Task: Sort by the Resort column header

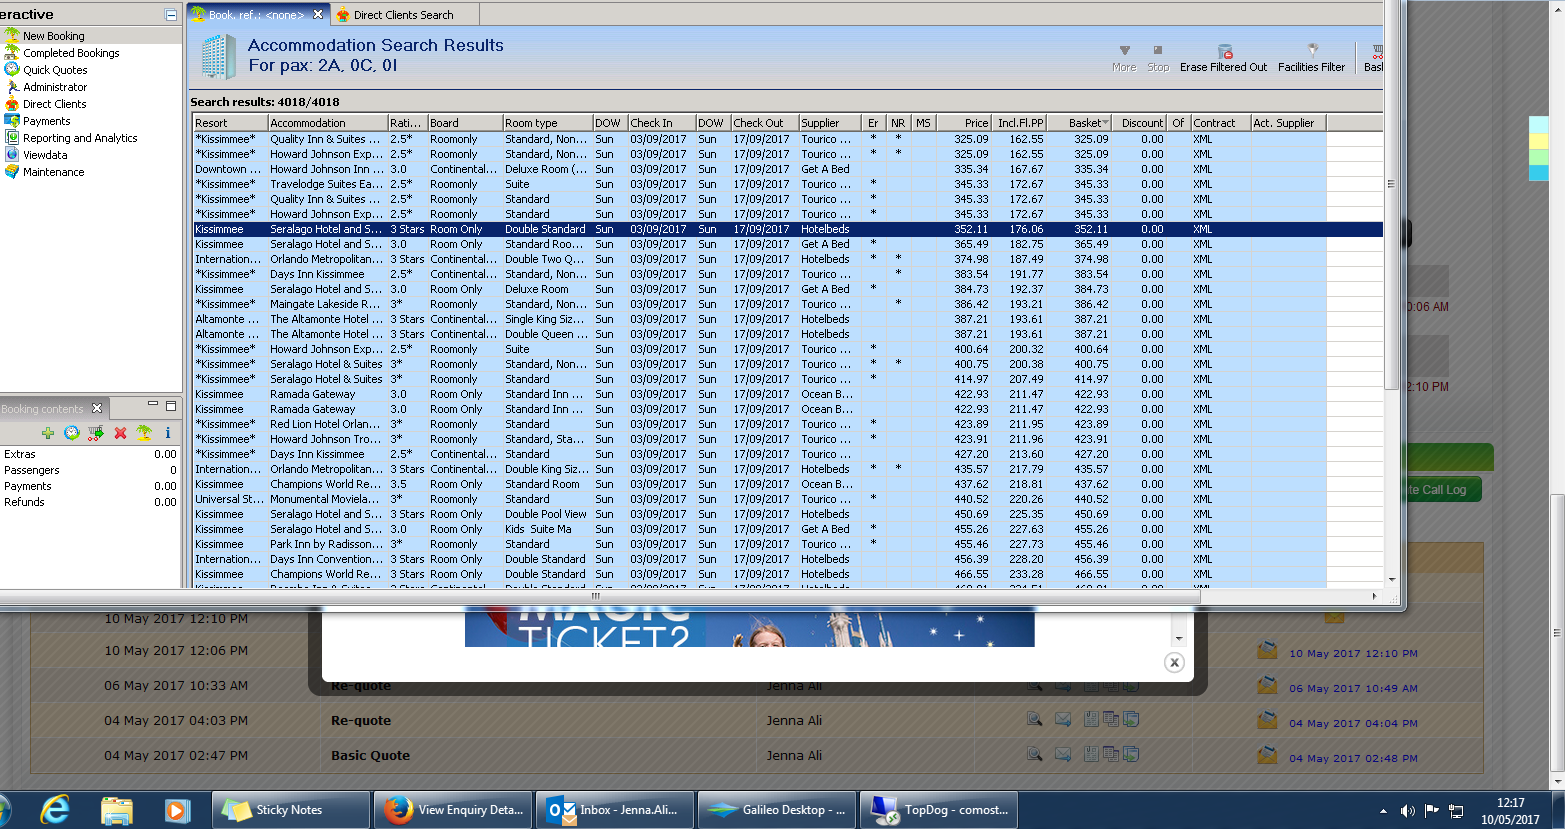Action: 230,123
